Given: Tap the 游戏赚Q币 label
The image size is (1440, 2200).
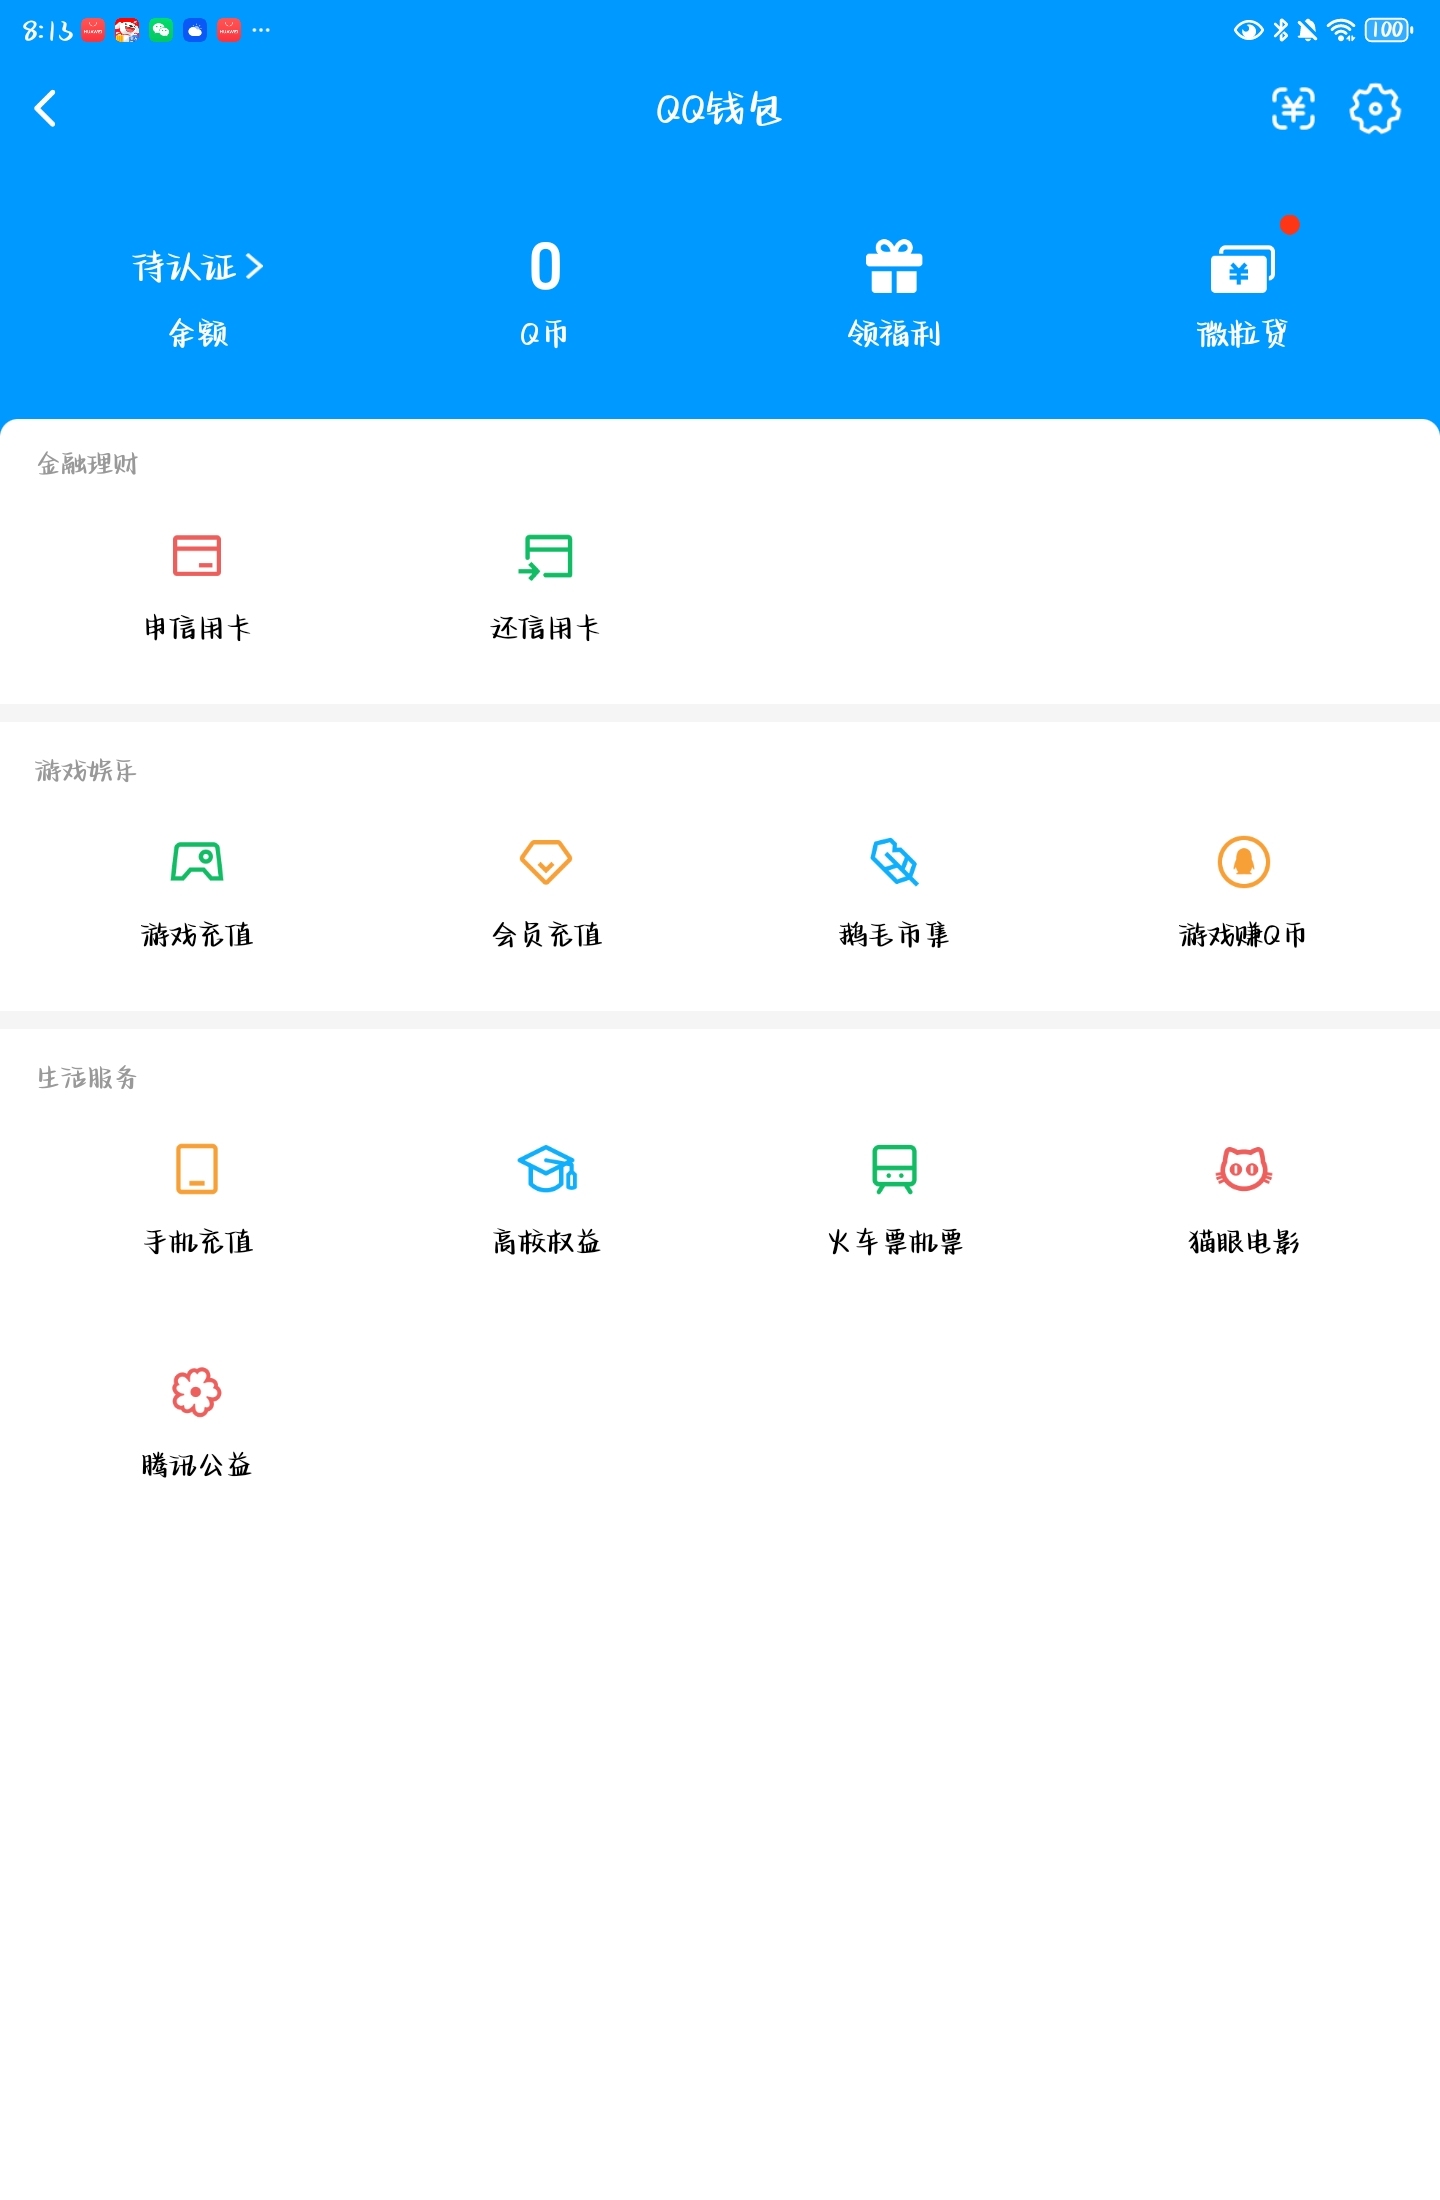Looking at the screenshot, I should click(1243, 935).
